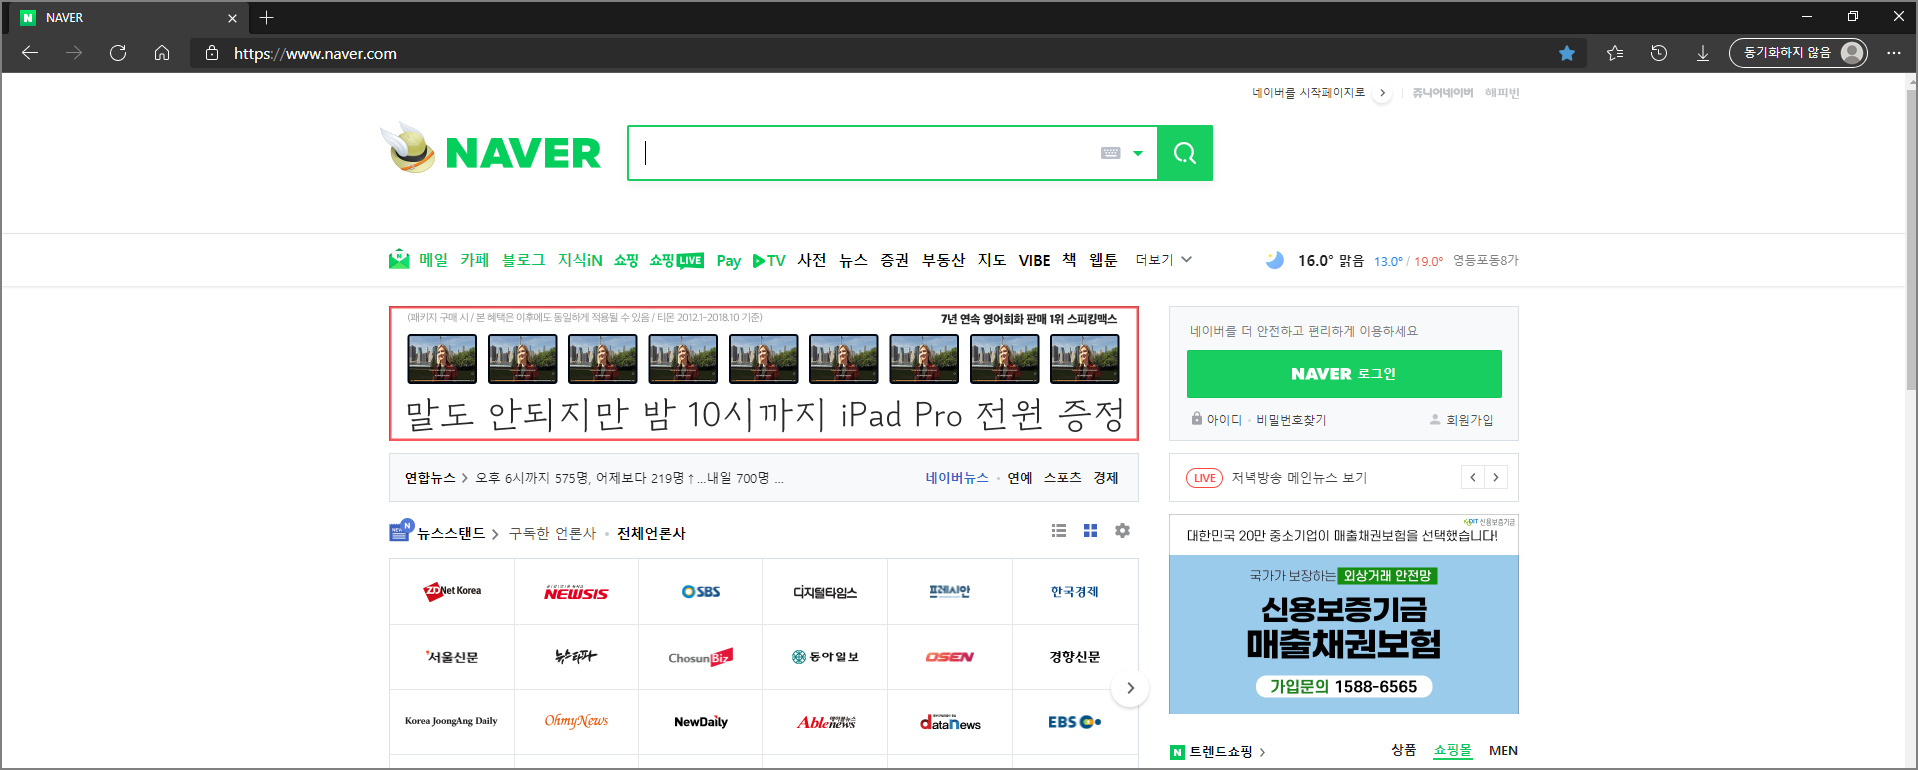The height and width of the screenshot is (770, 1918).
Task: Click the 뉴스스탠드 newsstand icon
Action: click(x=401, y=530)
